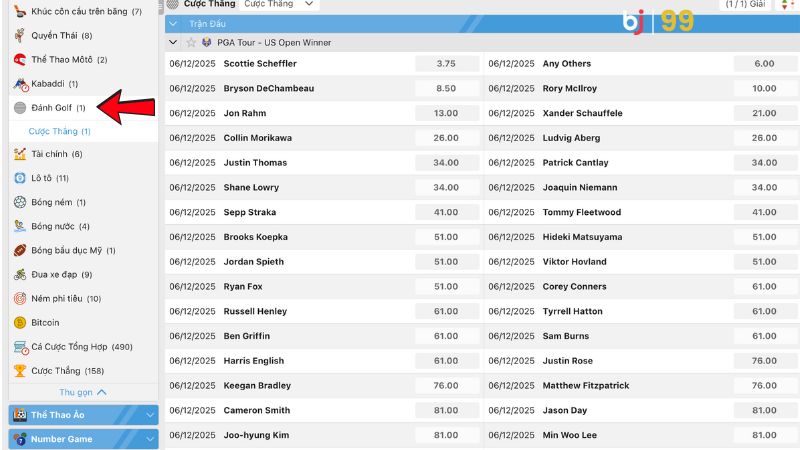This screenshot has width=800, height=450.
Task: Open the Bitcoin coin icon
Action: pyautogui.click(x=20, y=322)
